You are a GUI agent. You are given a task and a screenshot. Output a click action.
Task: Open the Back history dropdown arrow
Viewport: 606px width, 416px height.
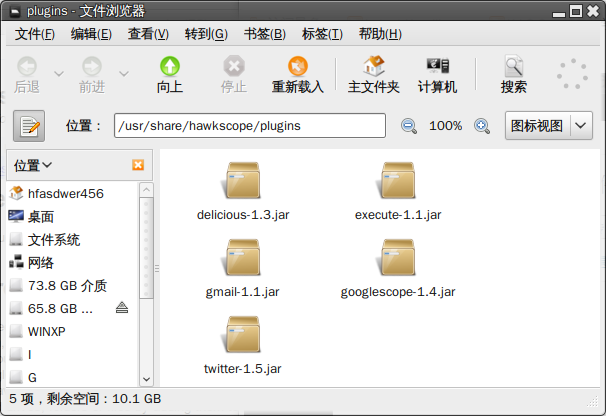[x=59, y=73]
